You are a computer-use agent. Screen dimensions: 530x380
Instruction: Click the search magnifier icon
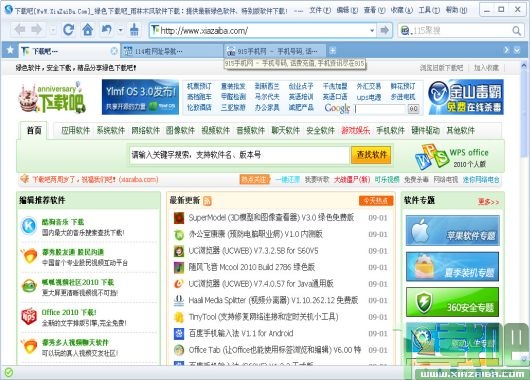(x=516, y=31)
